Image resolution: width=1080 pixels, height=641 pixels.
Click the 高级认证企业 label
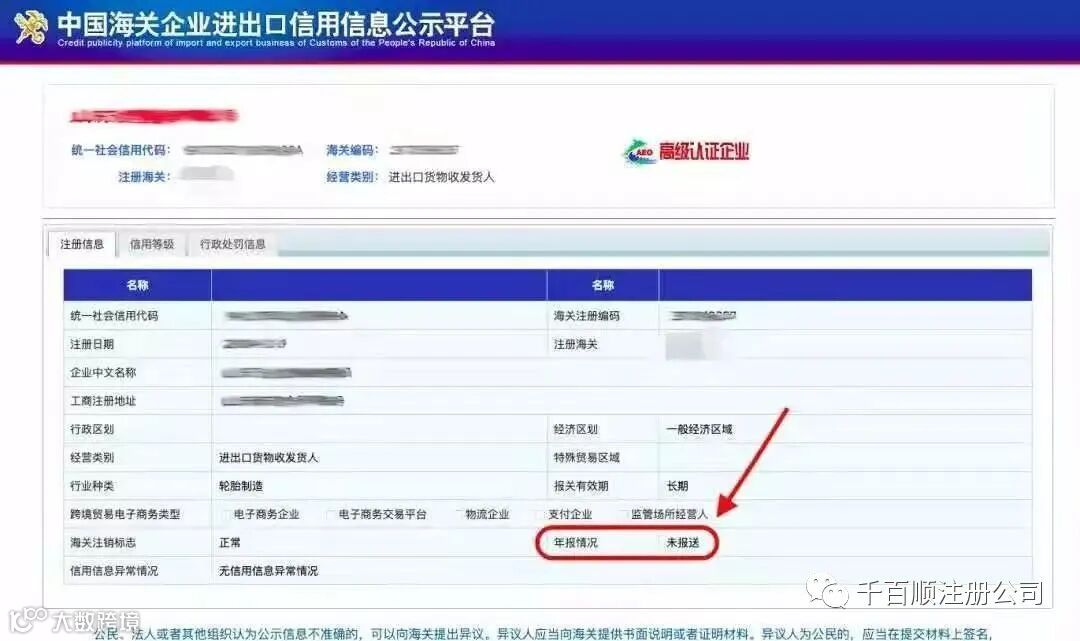point(704,151)
